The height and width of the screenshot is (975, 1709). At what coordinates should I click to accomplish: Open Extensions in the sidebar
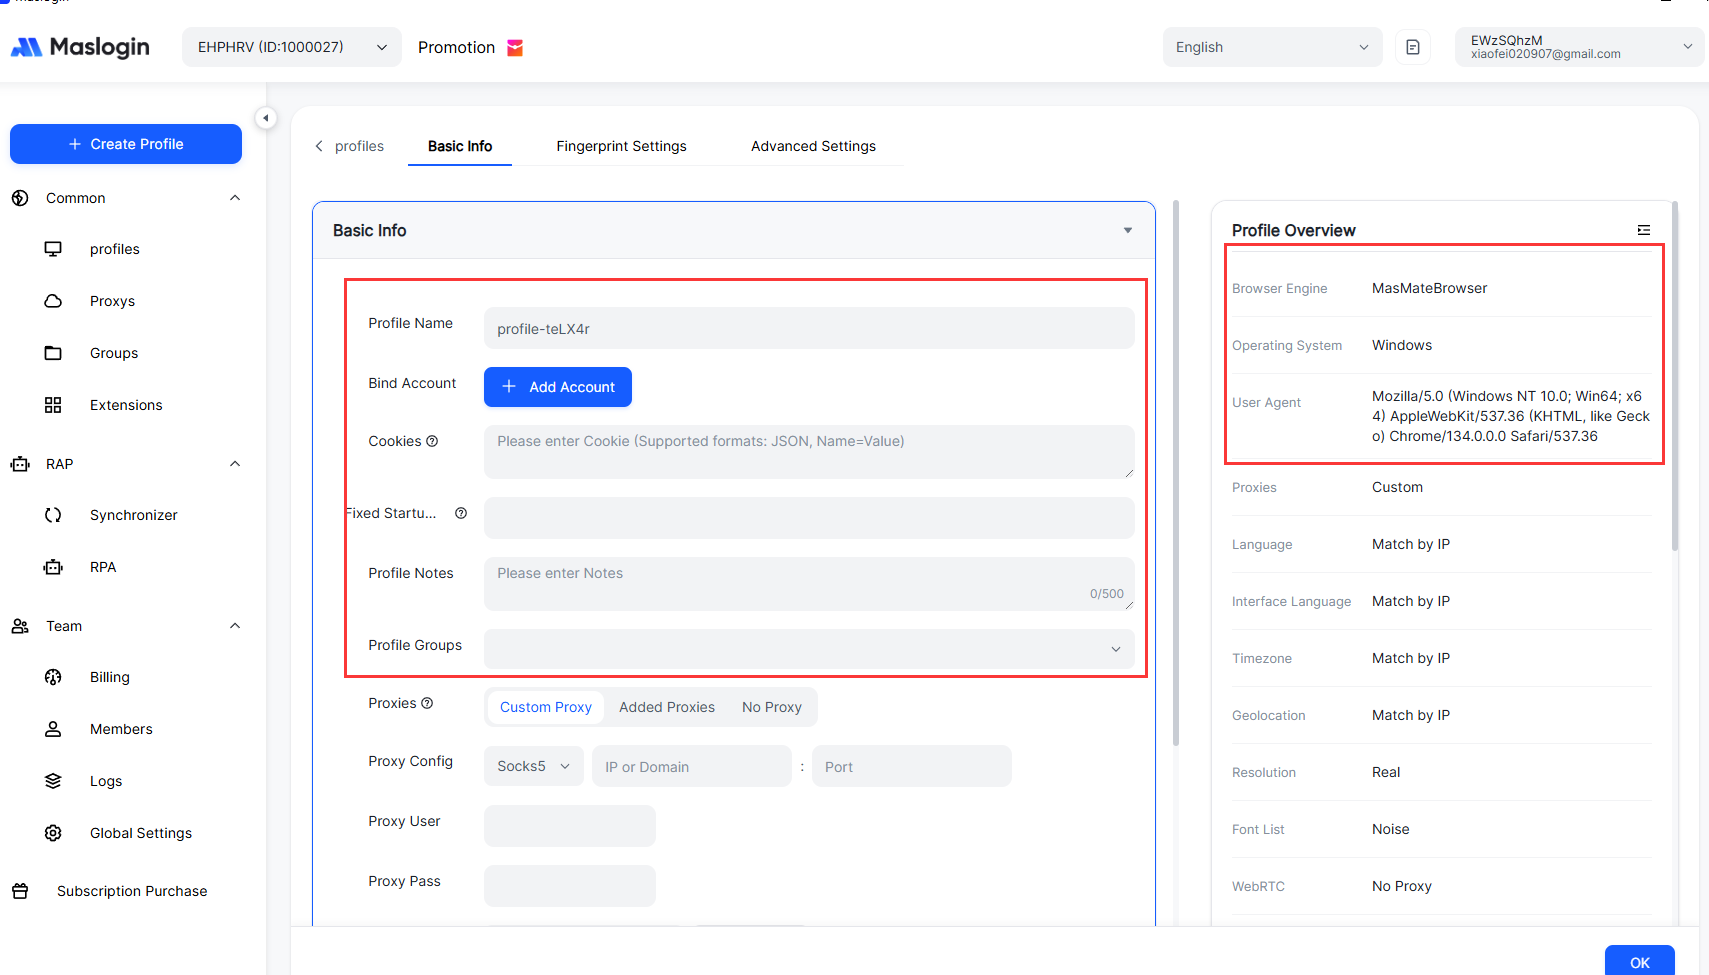(125, 405)
